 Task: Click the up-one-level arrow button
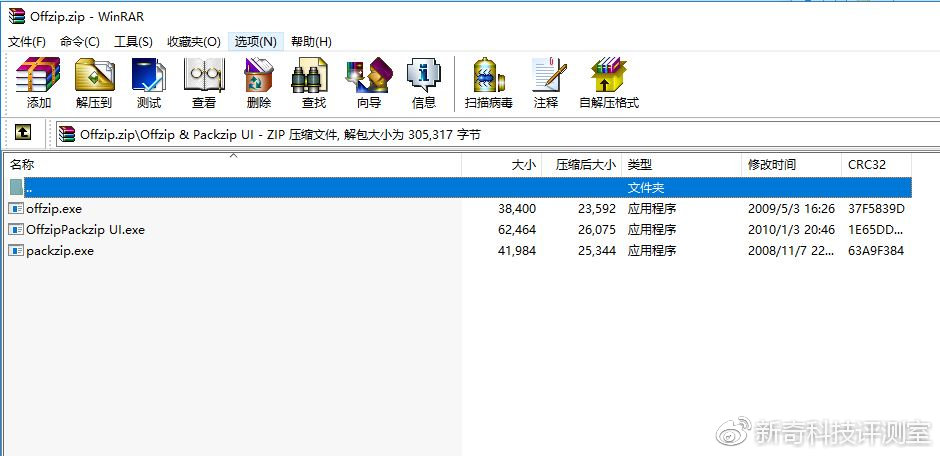pyautogui.click(x=23, y=132)
